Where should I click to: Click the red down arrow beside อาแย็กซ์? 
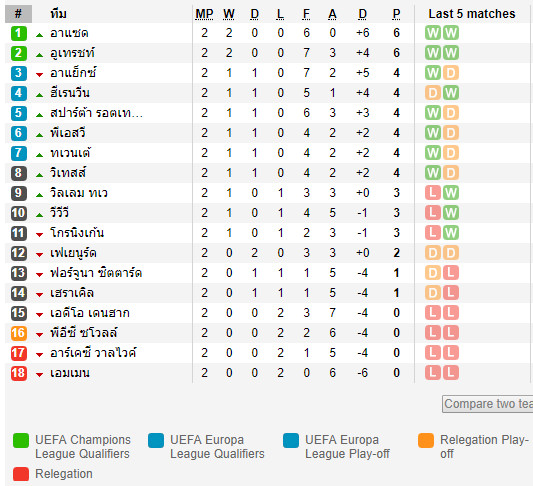click(x=39, y=74)
